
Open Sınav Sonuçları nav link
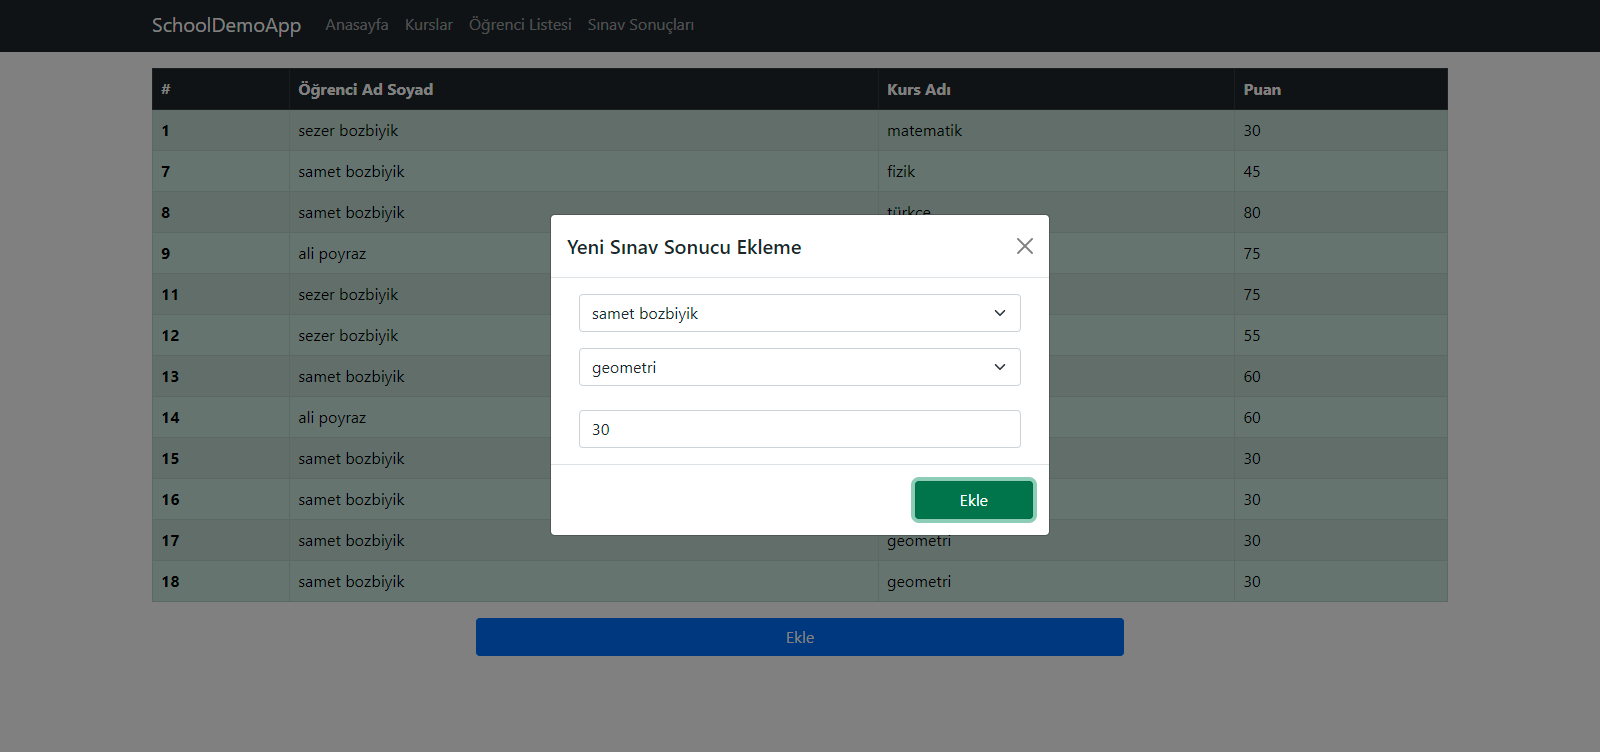(641, 25)
